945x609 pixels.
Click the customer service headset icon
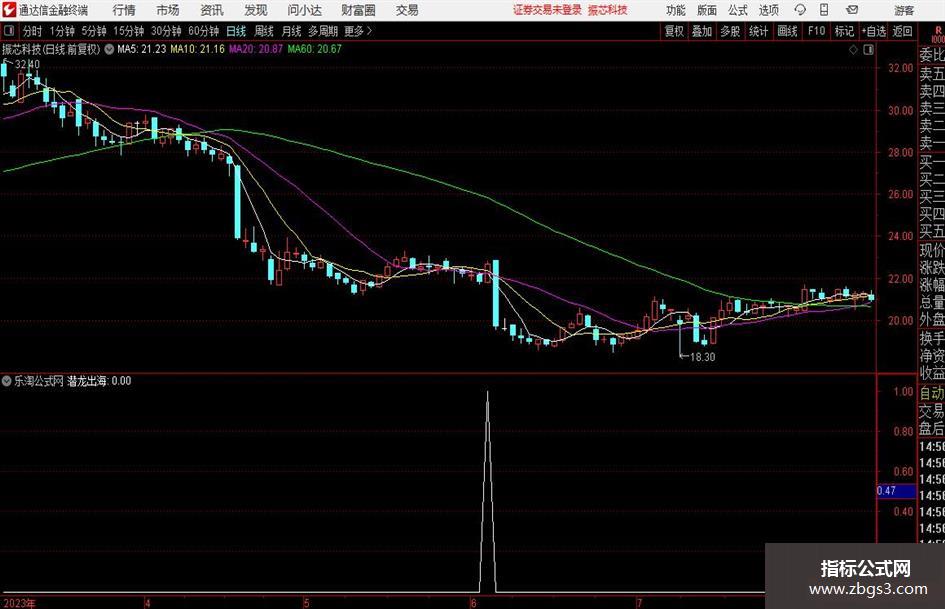pyautogui.click(x=800, y=10)
